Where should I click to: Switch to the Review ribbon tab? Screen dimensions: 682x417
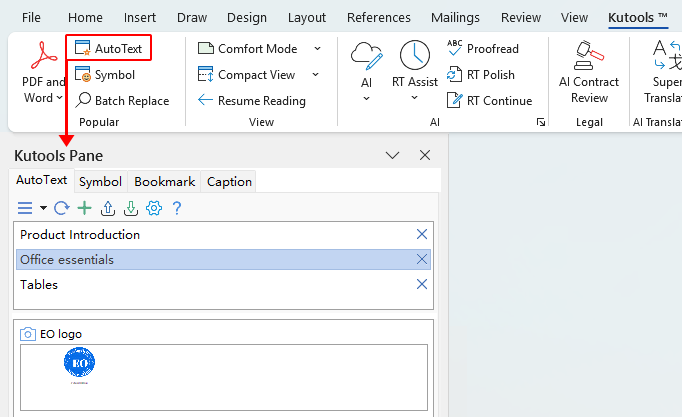521,17
